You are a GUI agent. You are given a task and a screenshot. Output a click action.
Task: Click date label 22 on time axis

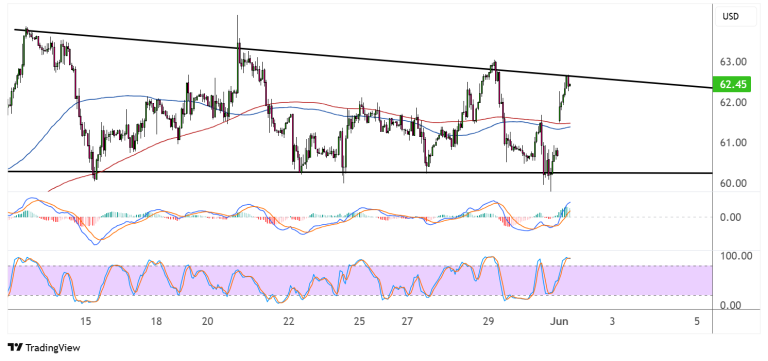(x=288, y=321)
